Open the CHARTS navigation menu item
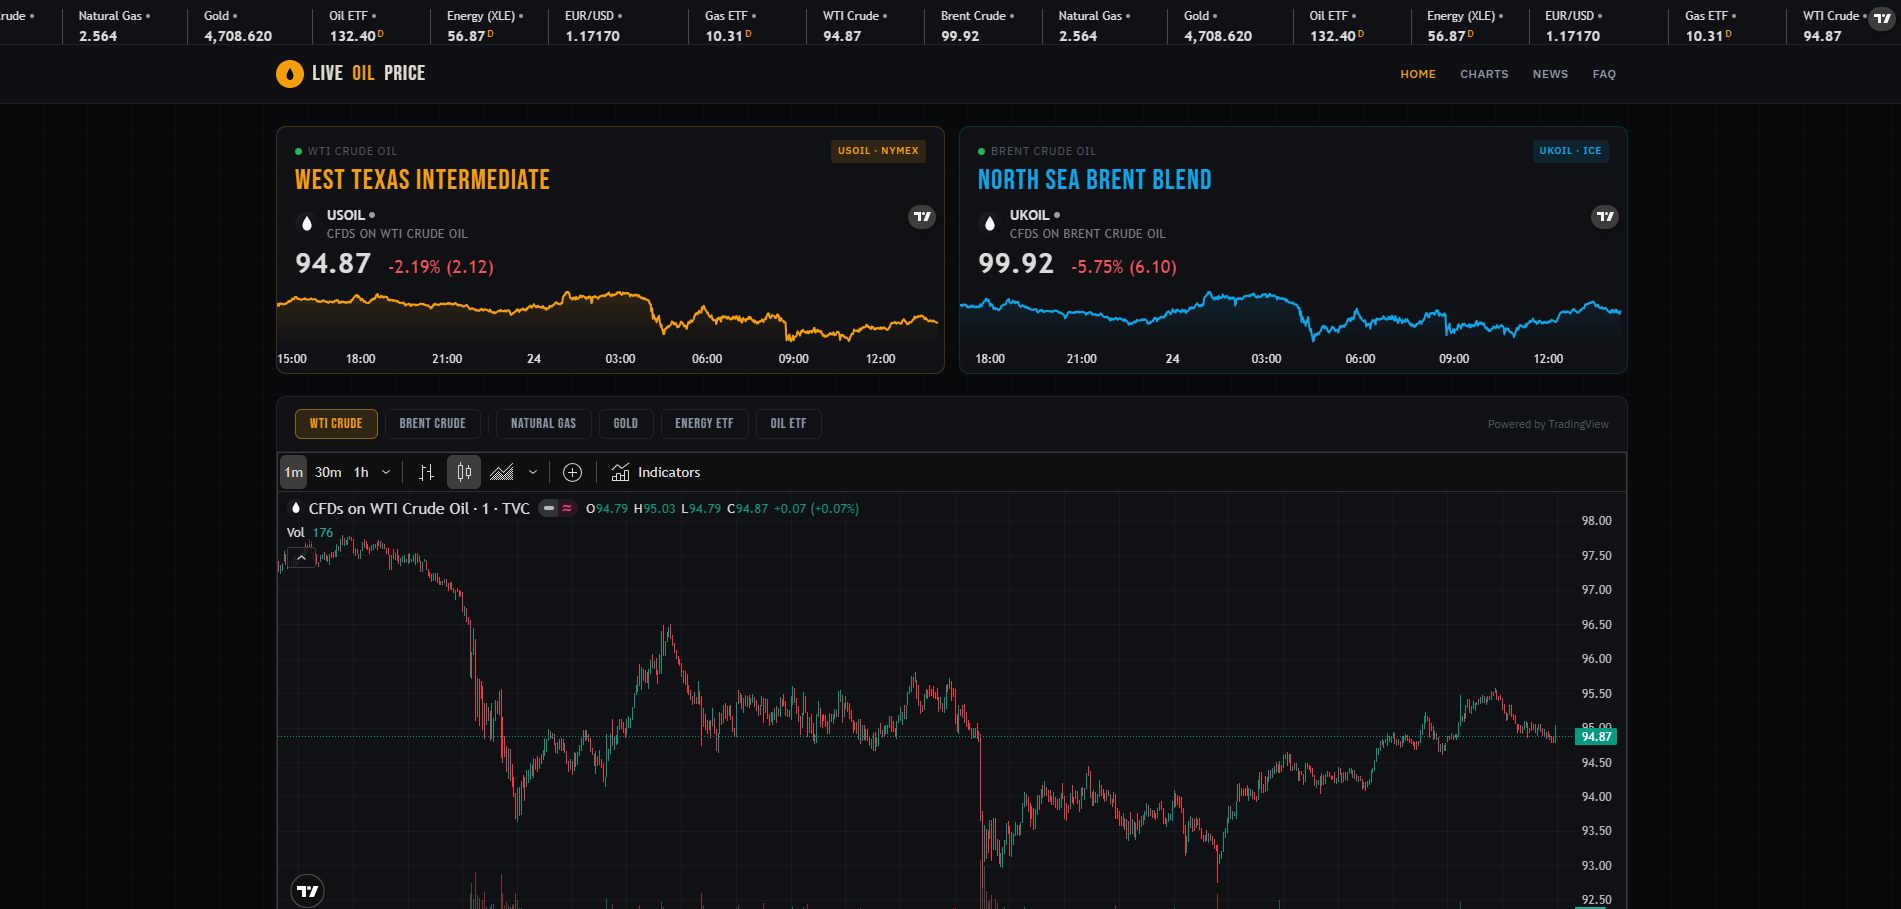 pyautogui.click(x=1484, y=74)
